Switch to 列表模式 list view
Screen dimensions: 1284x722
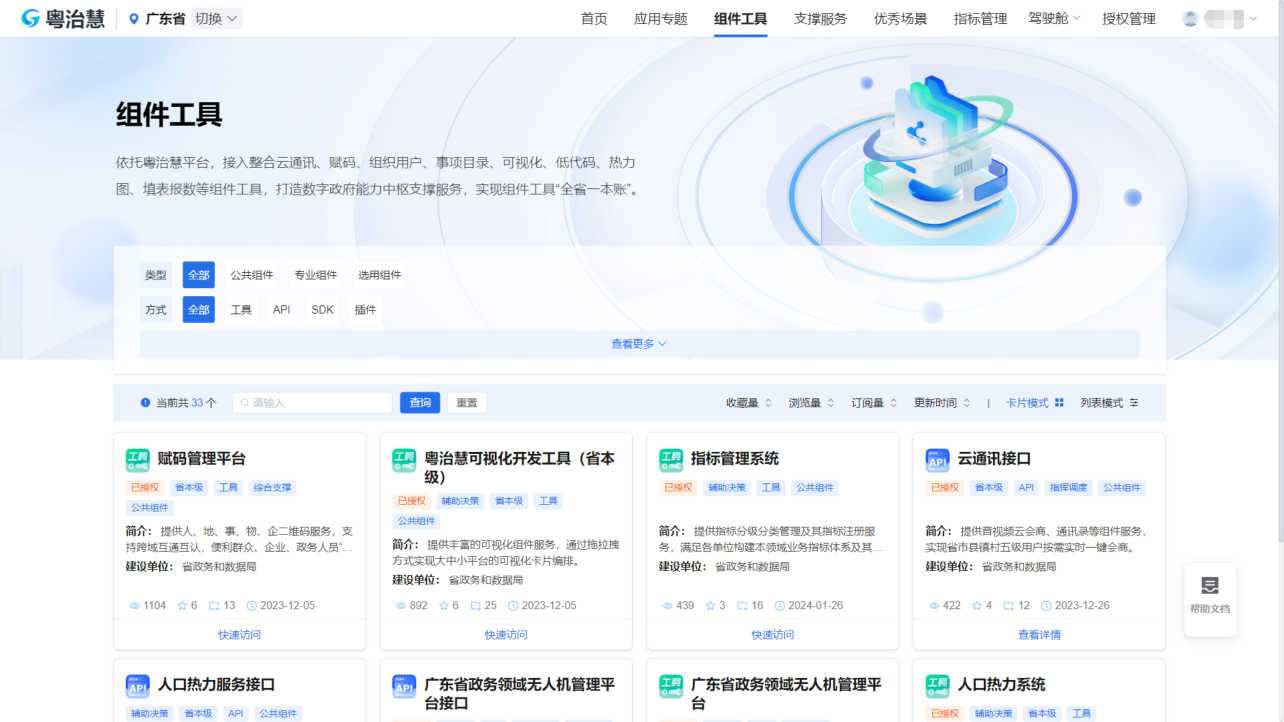point(1109,403)
